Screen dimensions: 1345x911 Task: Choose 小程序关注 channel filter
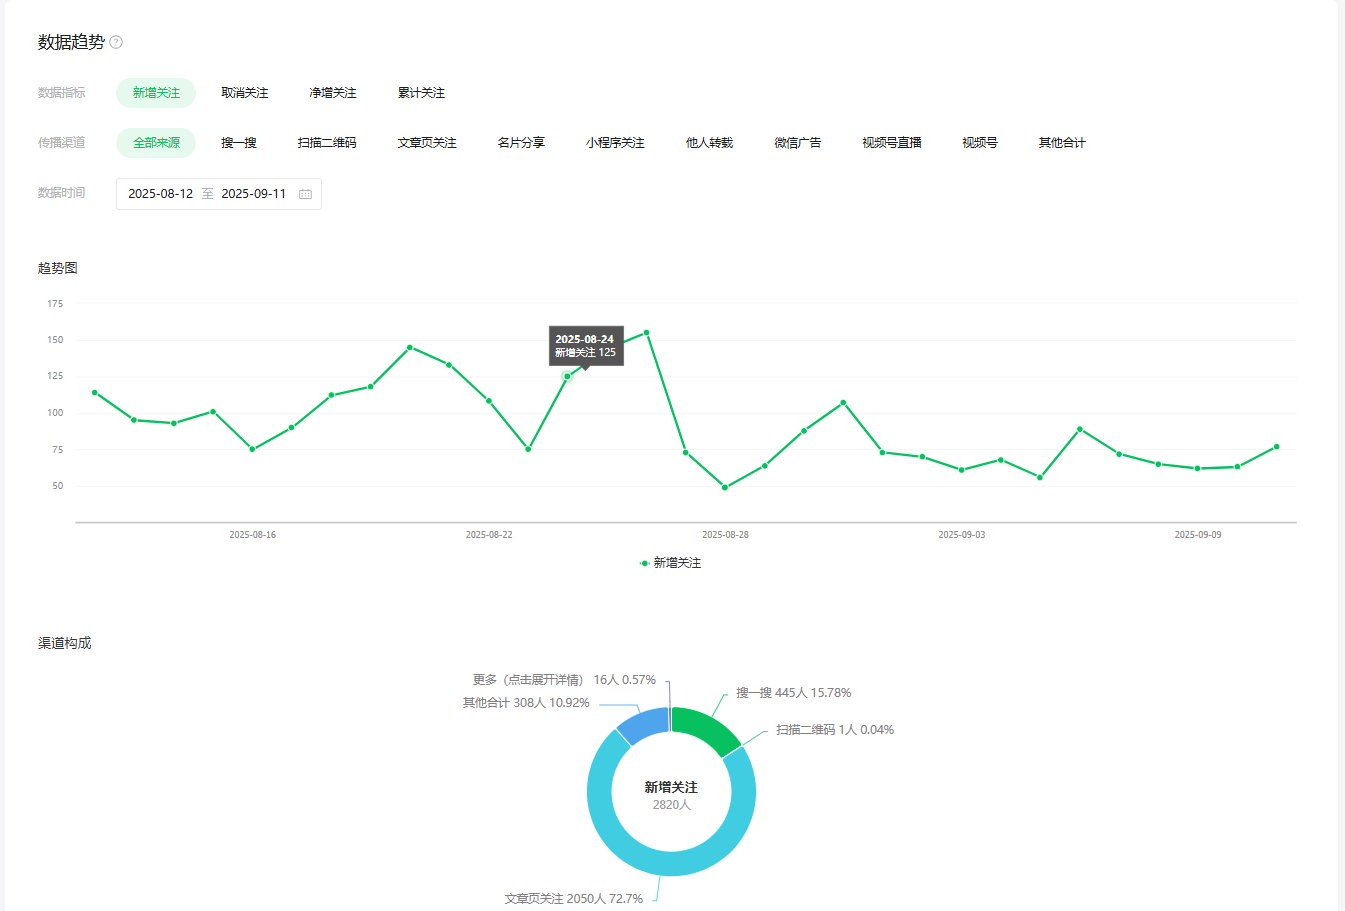point(615,143)
